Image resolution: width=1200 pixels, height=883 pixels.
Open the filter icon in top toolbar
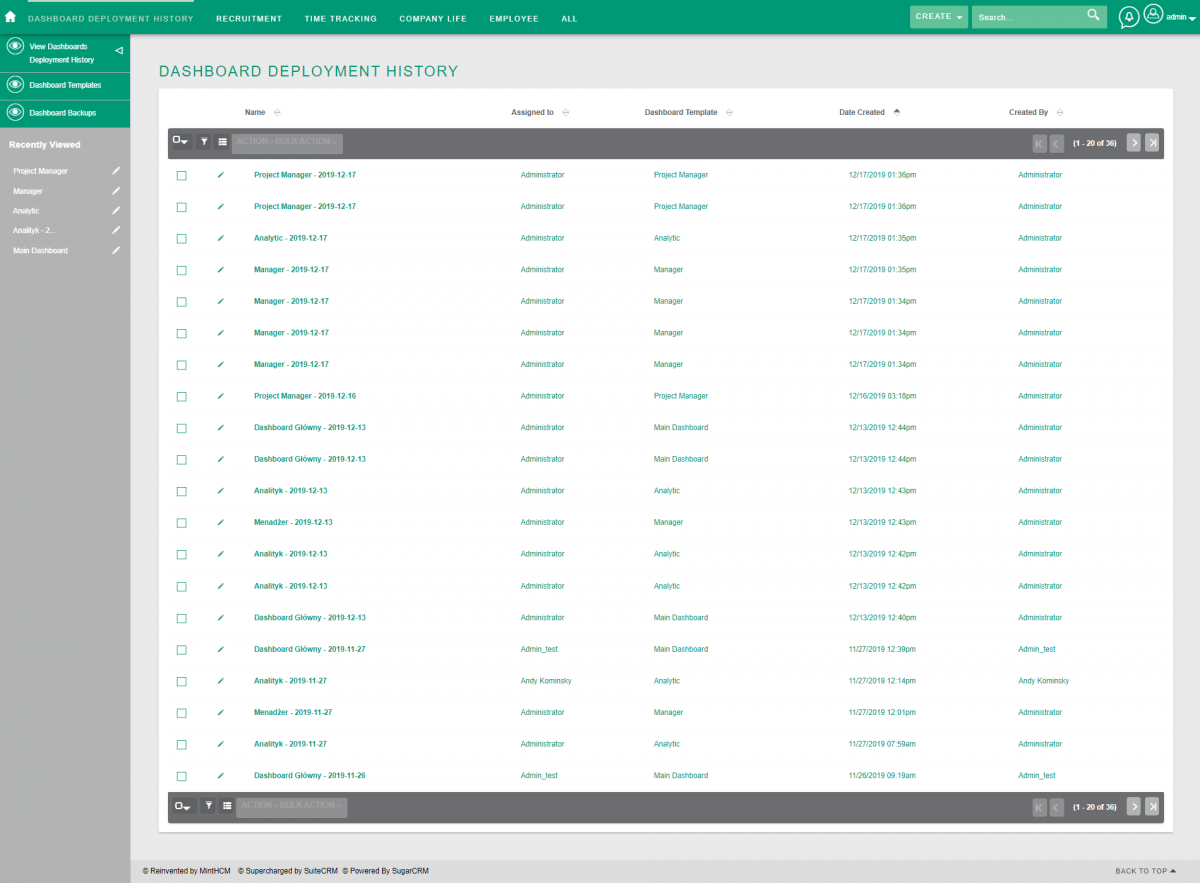pyautogui.click(x=204, y=142)
